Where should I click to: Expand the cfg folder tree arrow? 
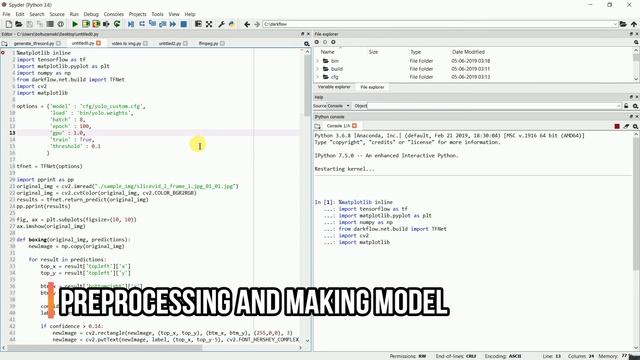317,77
